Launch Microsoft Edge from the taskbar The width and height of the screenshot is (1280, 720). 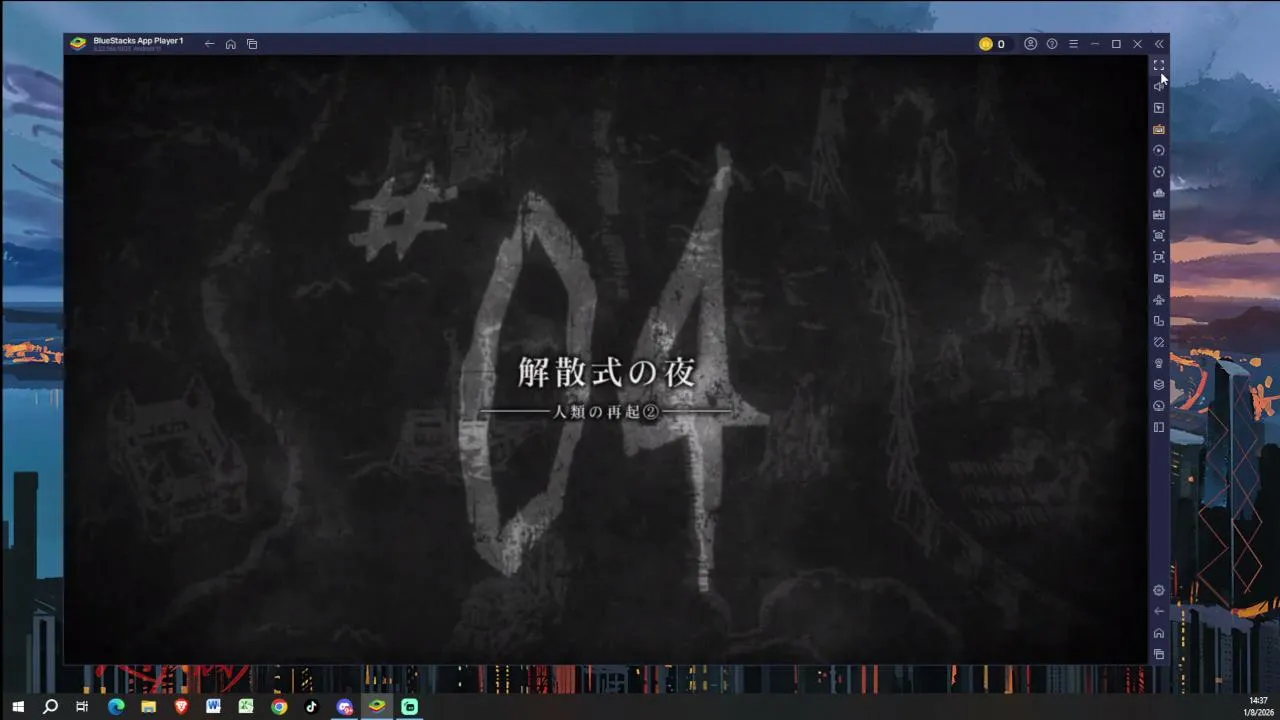pyautogui.click(x=116, y=706)
